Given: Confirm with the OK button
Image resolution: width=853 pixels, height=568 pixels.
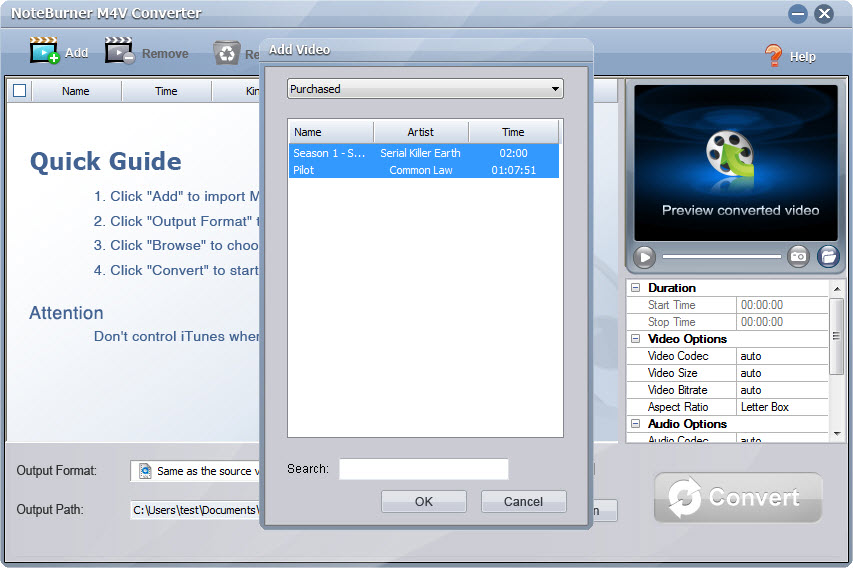Looking at the screenshot, I should pos(424,502).
